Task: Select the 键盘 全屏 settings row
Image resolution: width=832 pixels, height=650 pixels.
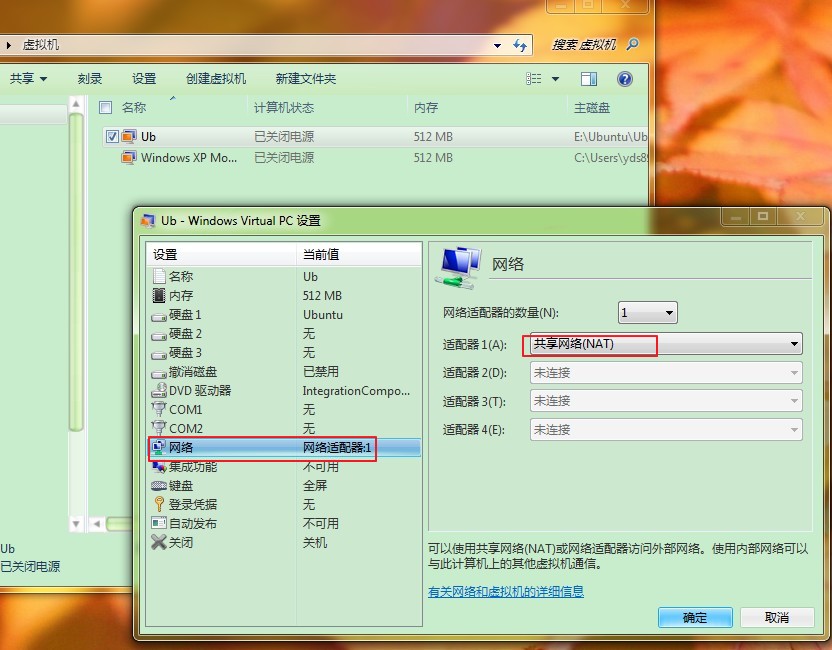Action: (284, 486)
